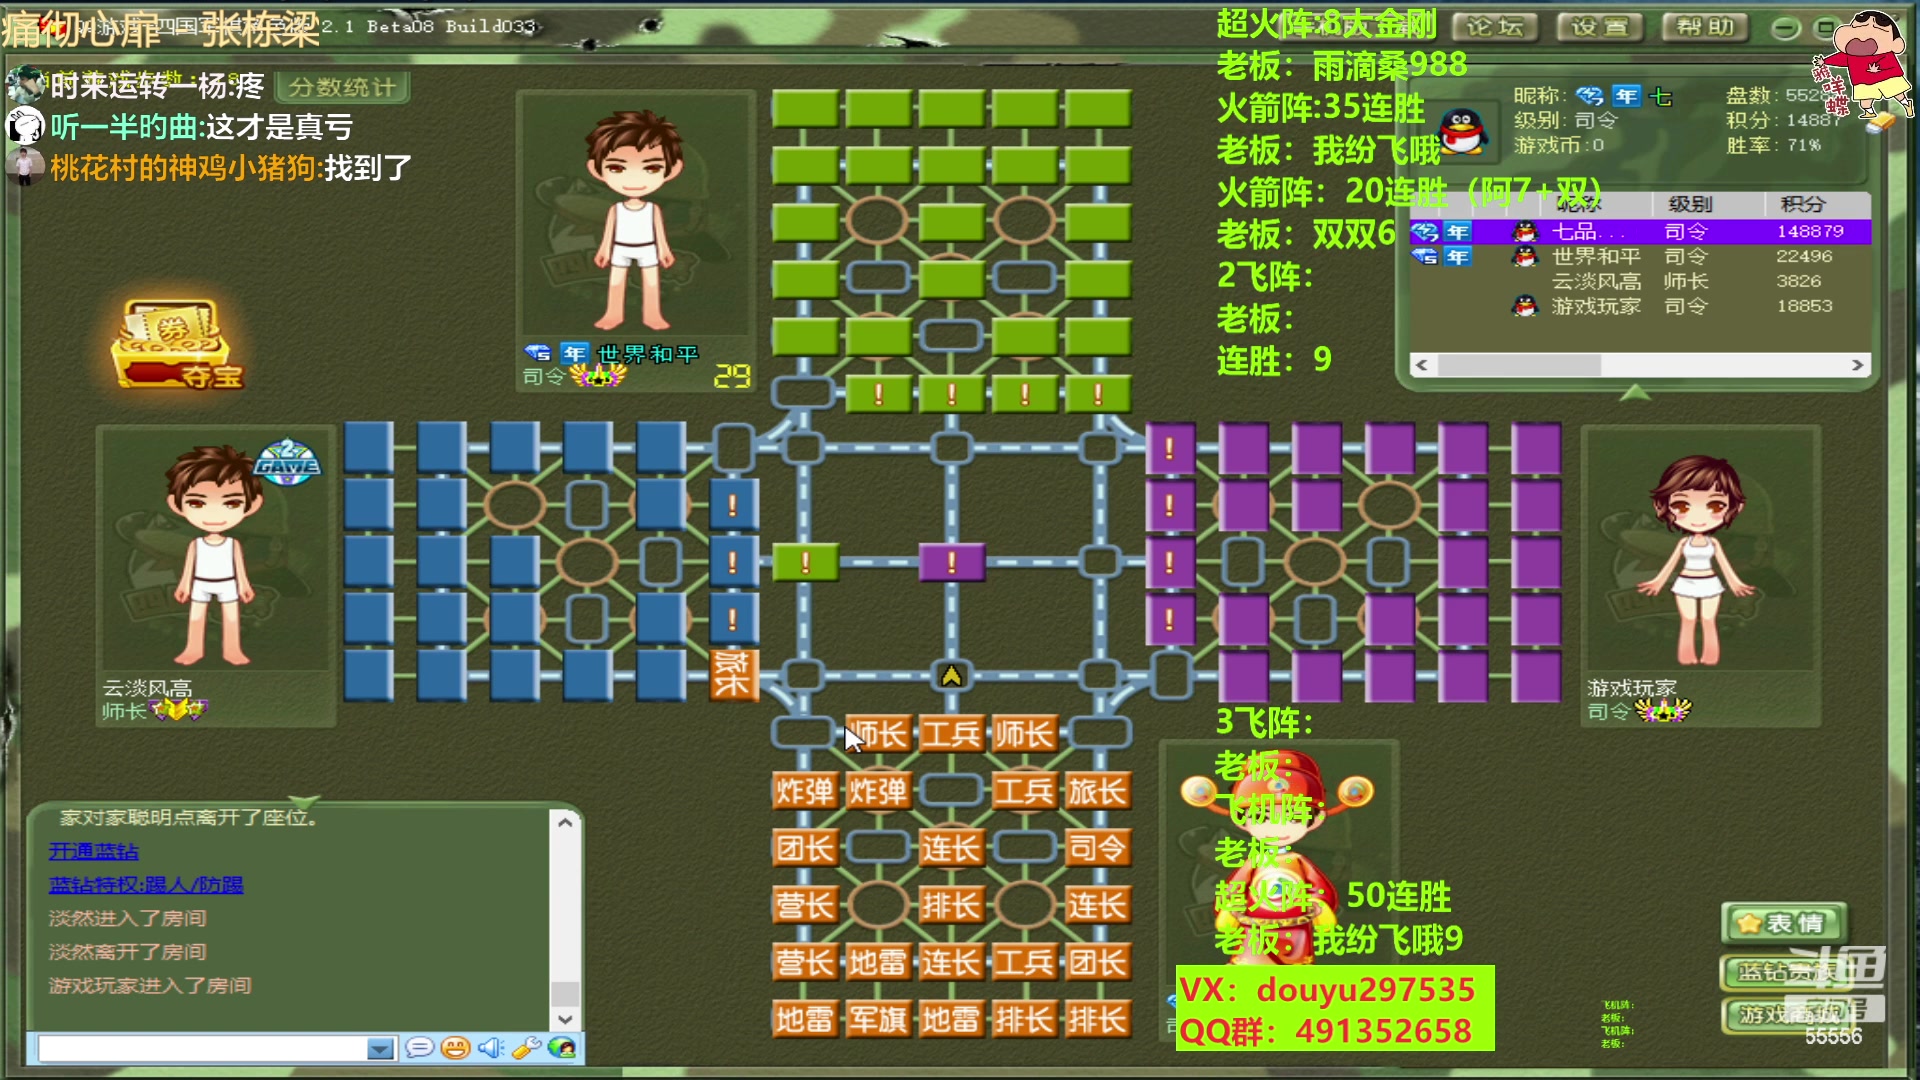The height and width of the screenshot is (1080, 1920).
Task: Select the 七品 row in player list
Action: (x=1640, y=231)
